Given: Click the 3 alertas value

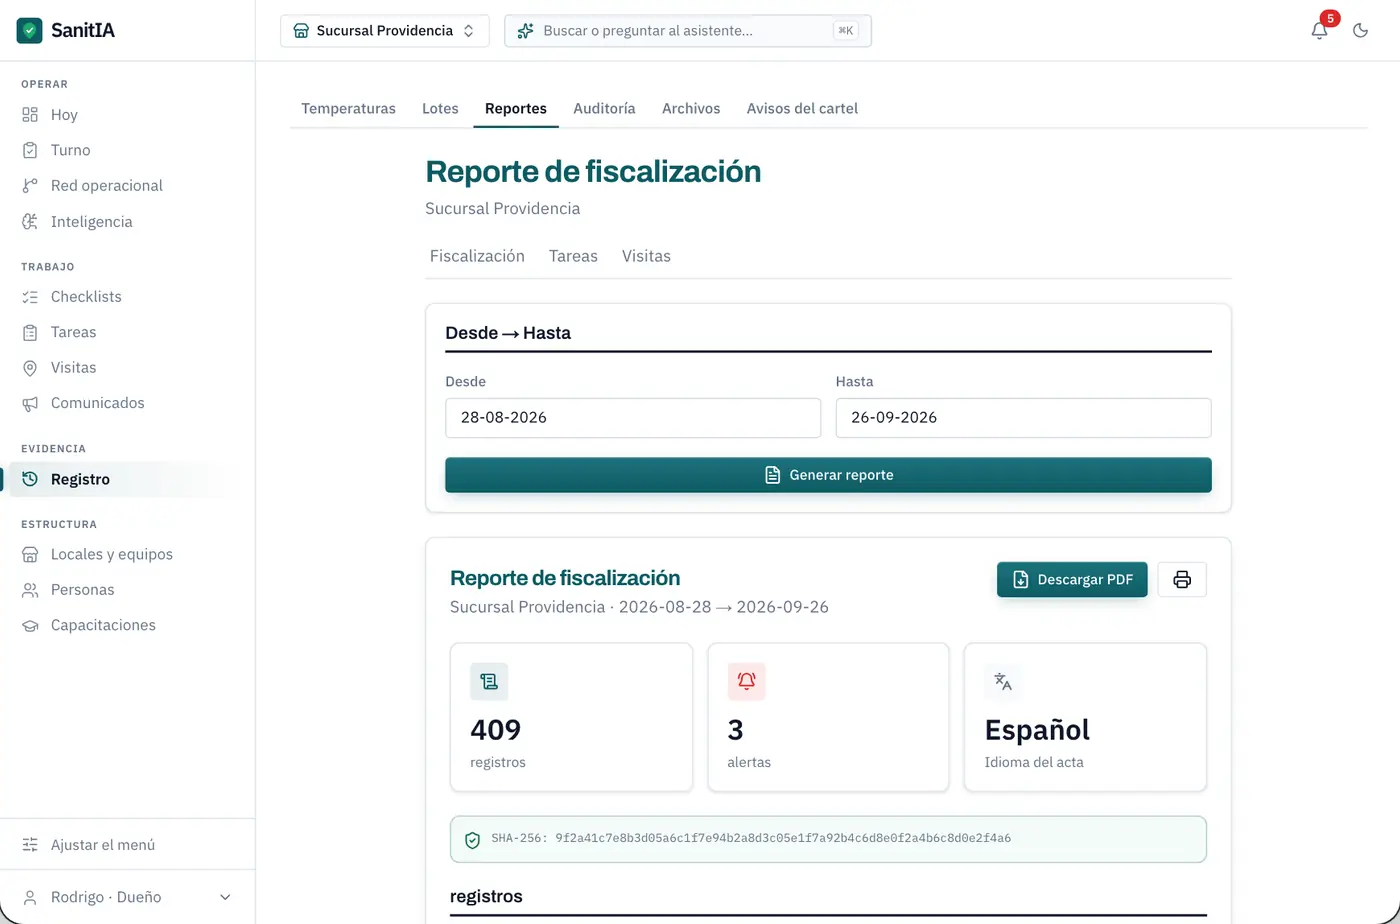Looking at the screenshot, I should (735, 730).
